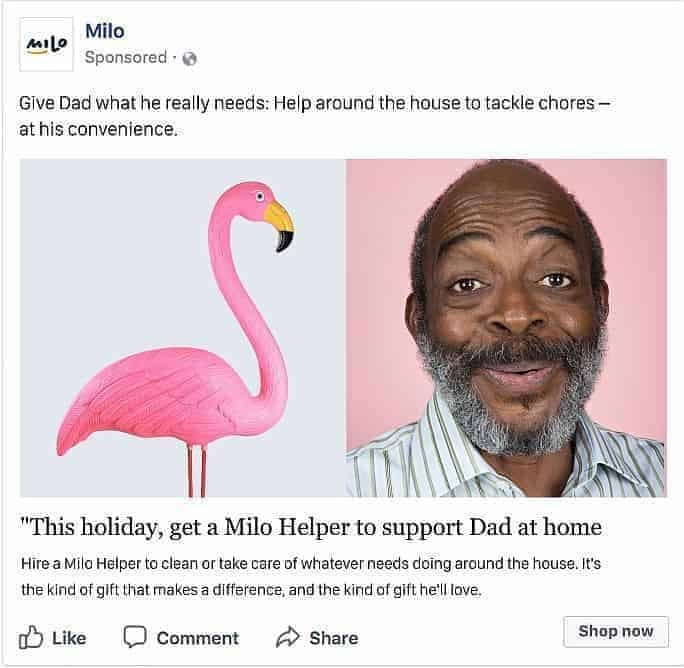The image size is (684, 668).
Task: Click the Shop now button
Action: (616, 631)
